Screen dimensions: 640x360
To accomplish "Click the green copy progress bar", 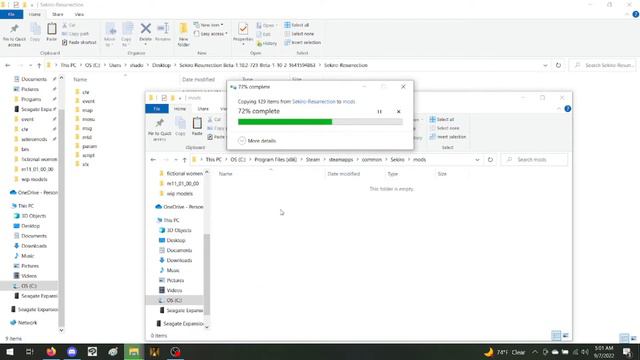I will pos(320,122).
